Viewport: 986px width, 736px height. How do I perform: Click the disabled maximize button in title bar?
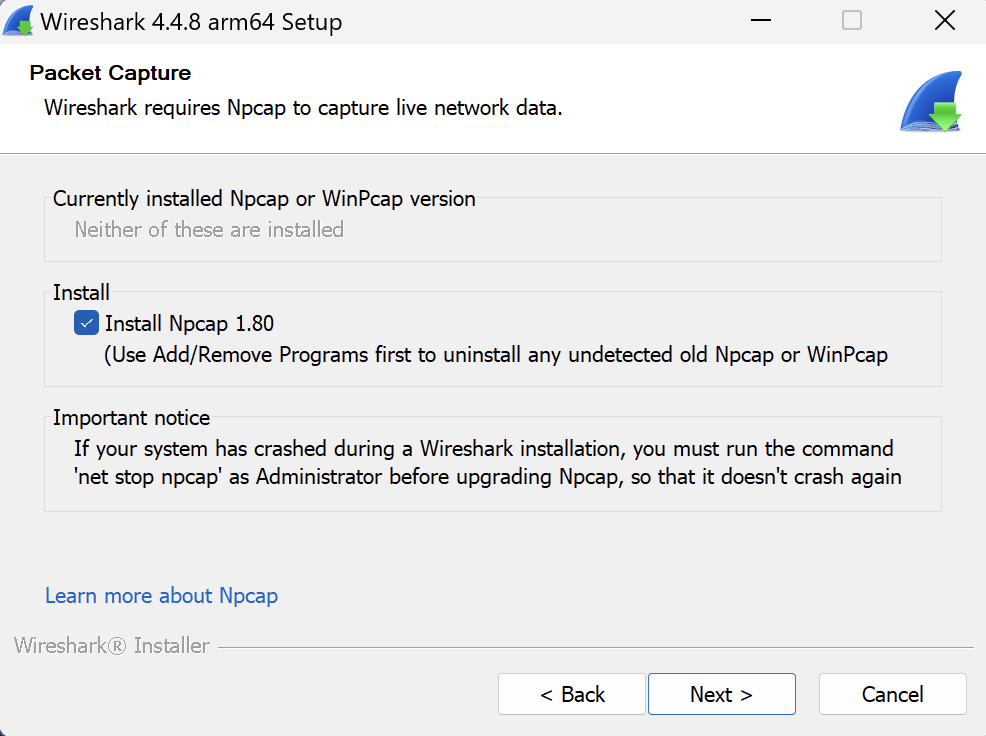(x=852, y=21)
